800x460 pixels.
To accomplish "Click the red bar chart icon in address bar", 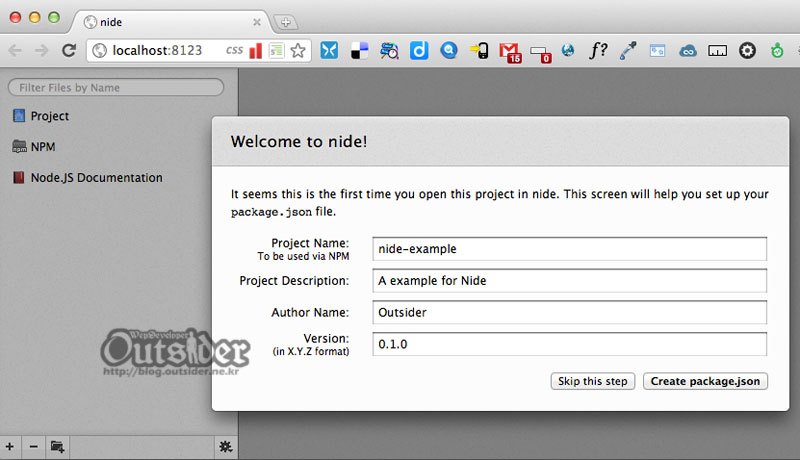I will [x=256, y=50].
